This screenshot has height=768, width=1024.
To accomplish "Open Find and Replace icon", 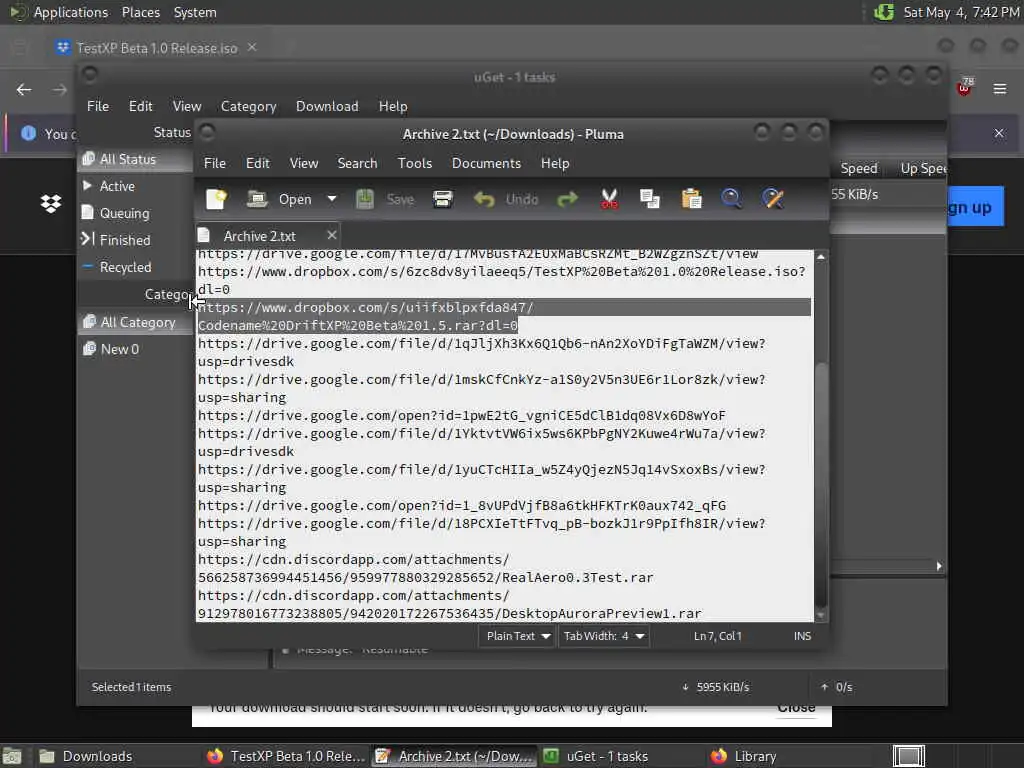I will pyautogui.click(x=773, y=199).
